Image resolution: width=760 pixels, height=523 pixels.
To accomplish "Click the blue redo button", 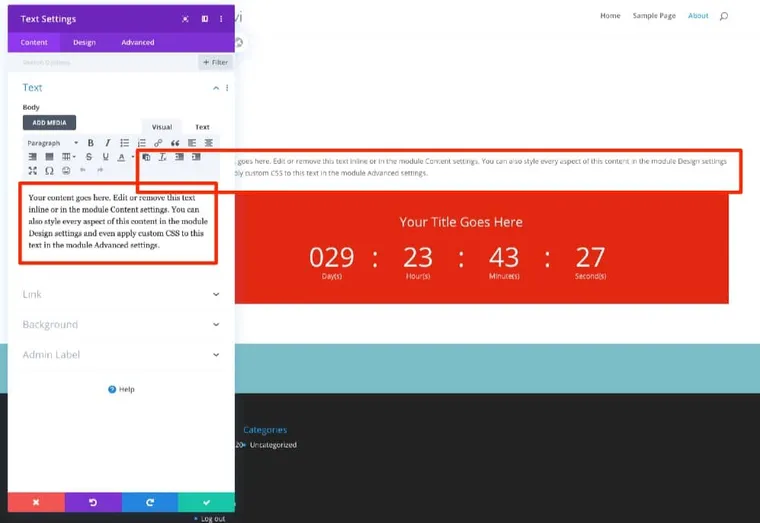I will pos(150,502).
